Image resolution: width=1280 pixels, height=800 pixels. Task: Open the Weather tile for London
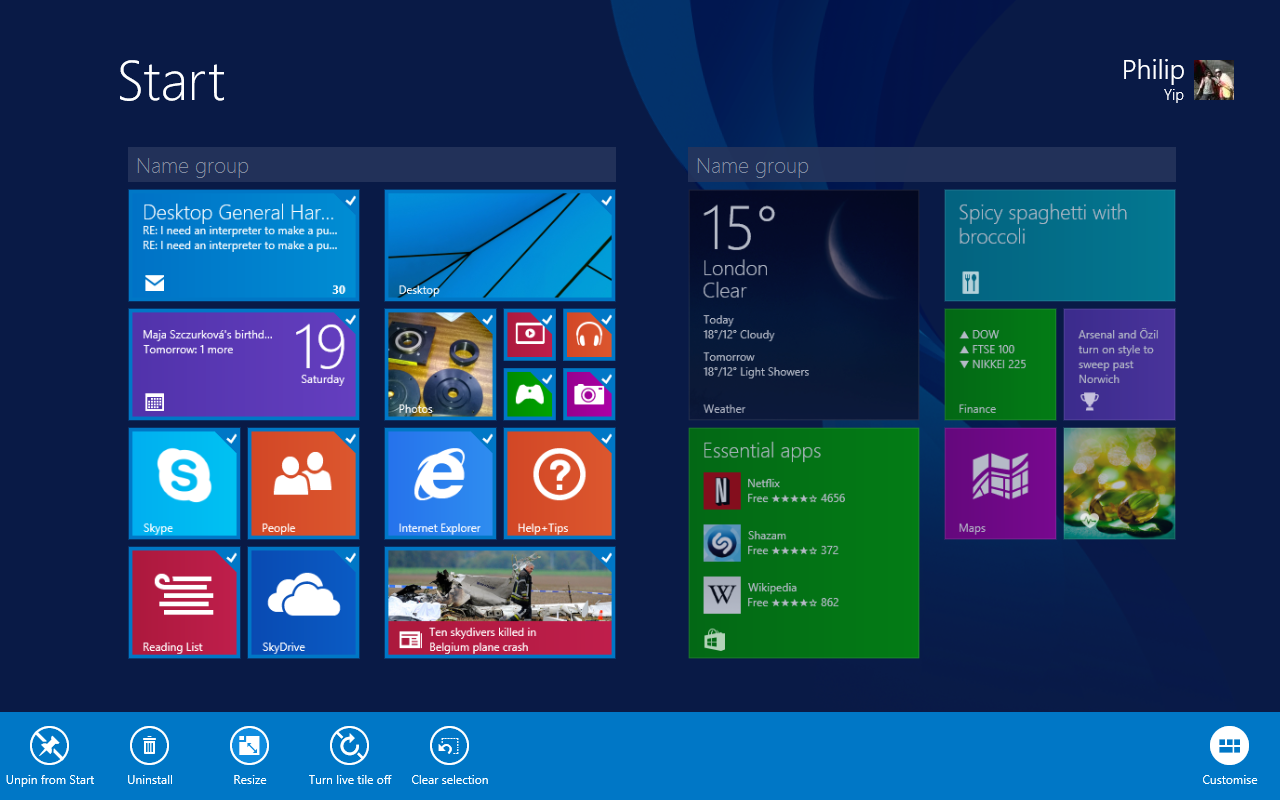click(804, 305)
